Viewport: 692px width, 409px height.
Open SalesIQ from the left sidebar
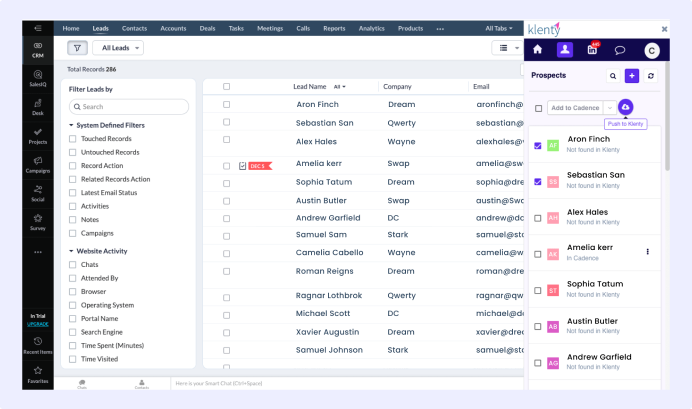tap(37, 78)
